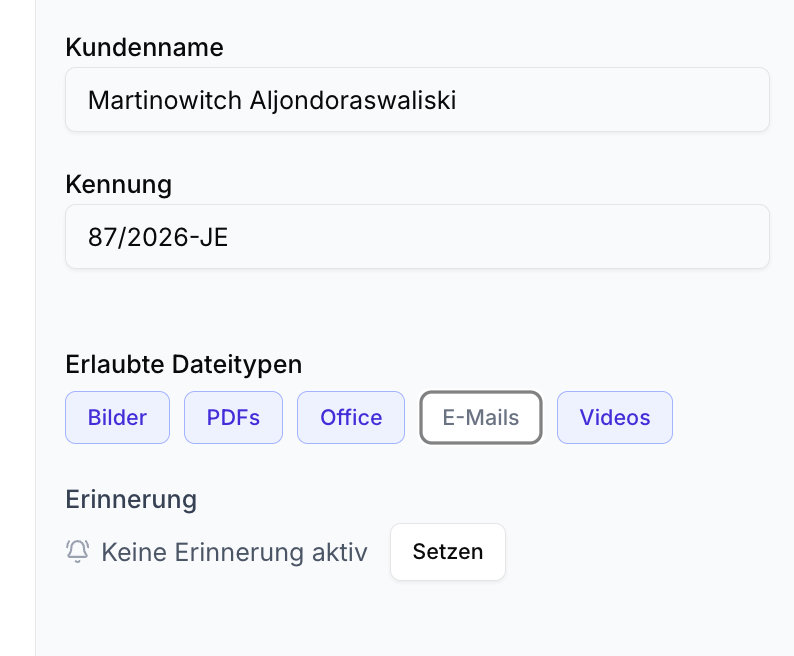
Task: Focus the Kundenname input field
Action: pos(417,99)
